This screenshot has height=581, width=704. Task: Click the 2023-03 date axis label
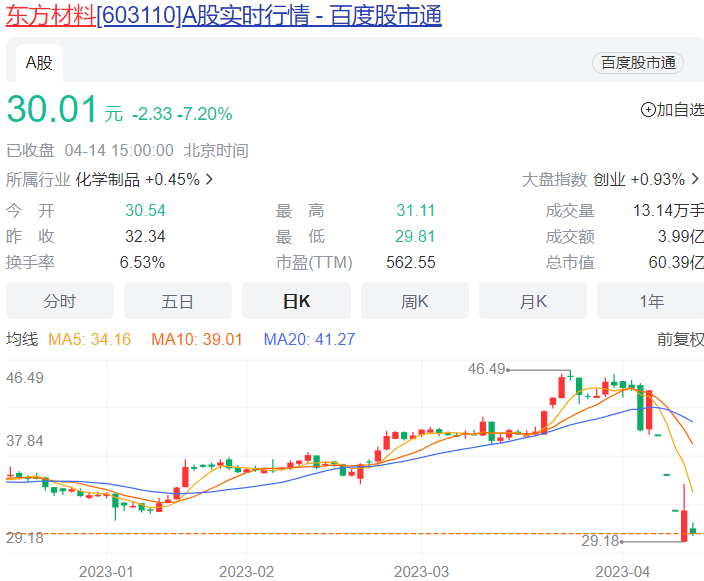(x=422, y=572)
